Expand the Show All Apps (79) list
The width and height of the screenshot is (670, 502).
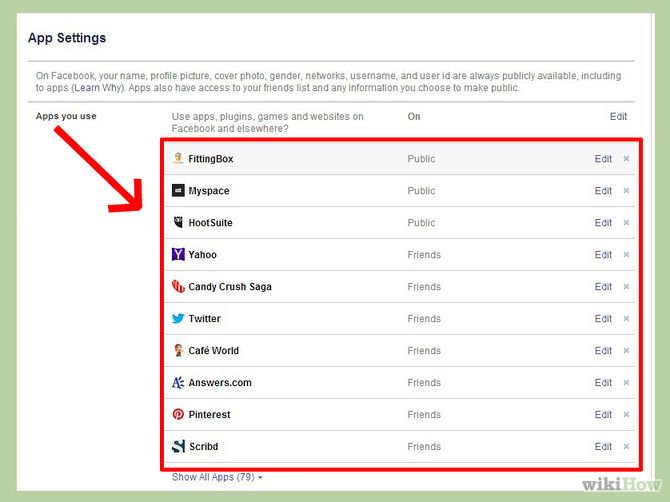217,478
